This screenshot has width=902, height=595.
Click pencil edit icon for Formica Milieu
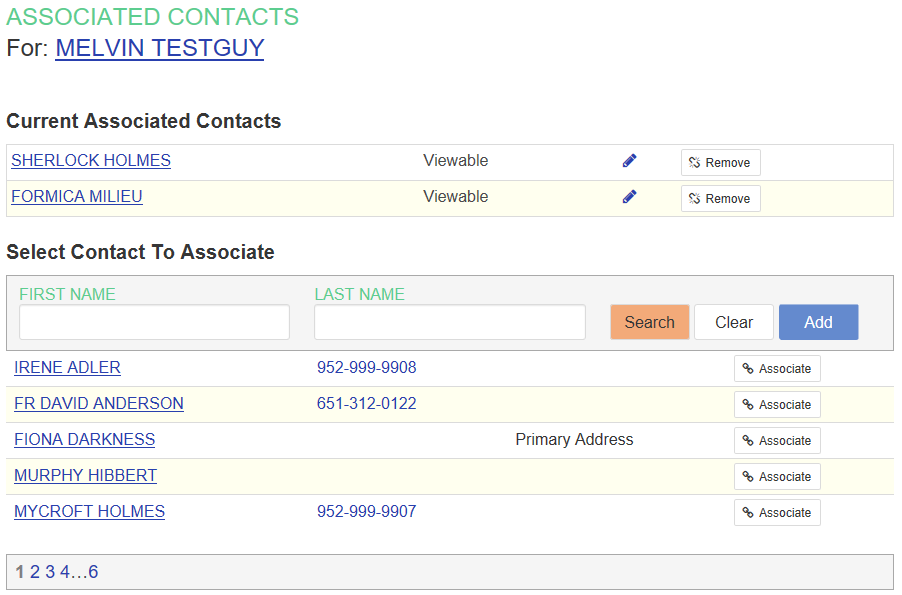(x=629, y=197)
